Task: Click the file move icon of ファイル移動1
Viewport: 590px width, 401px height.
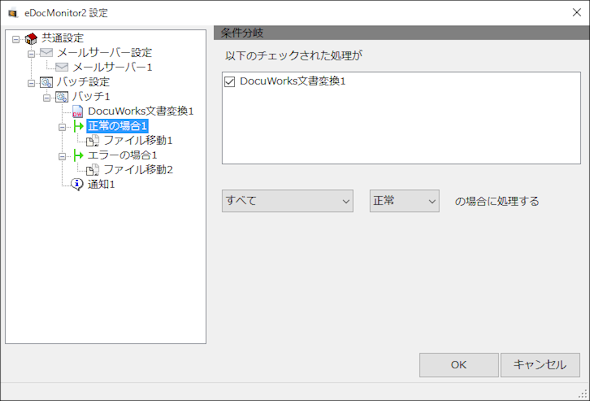Action: 93,141
